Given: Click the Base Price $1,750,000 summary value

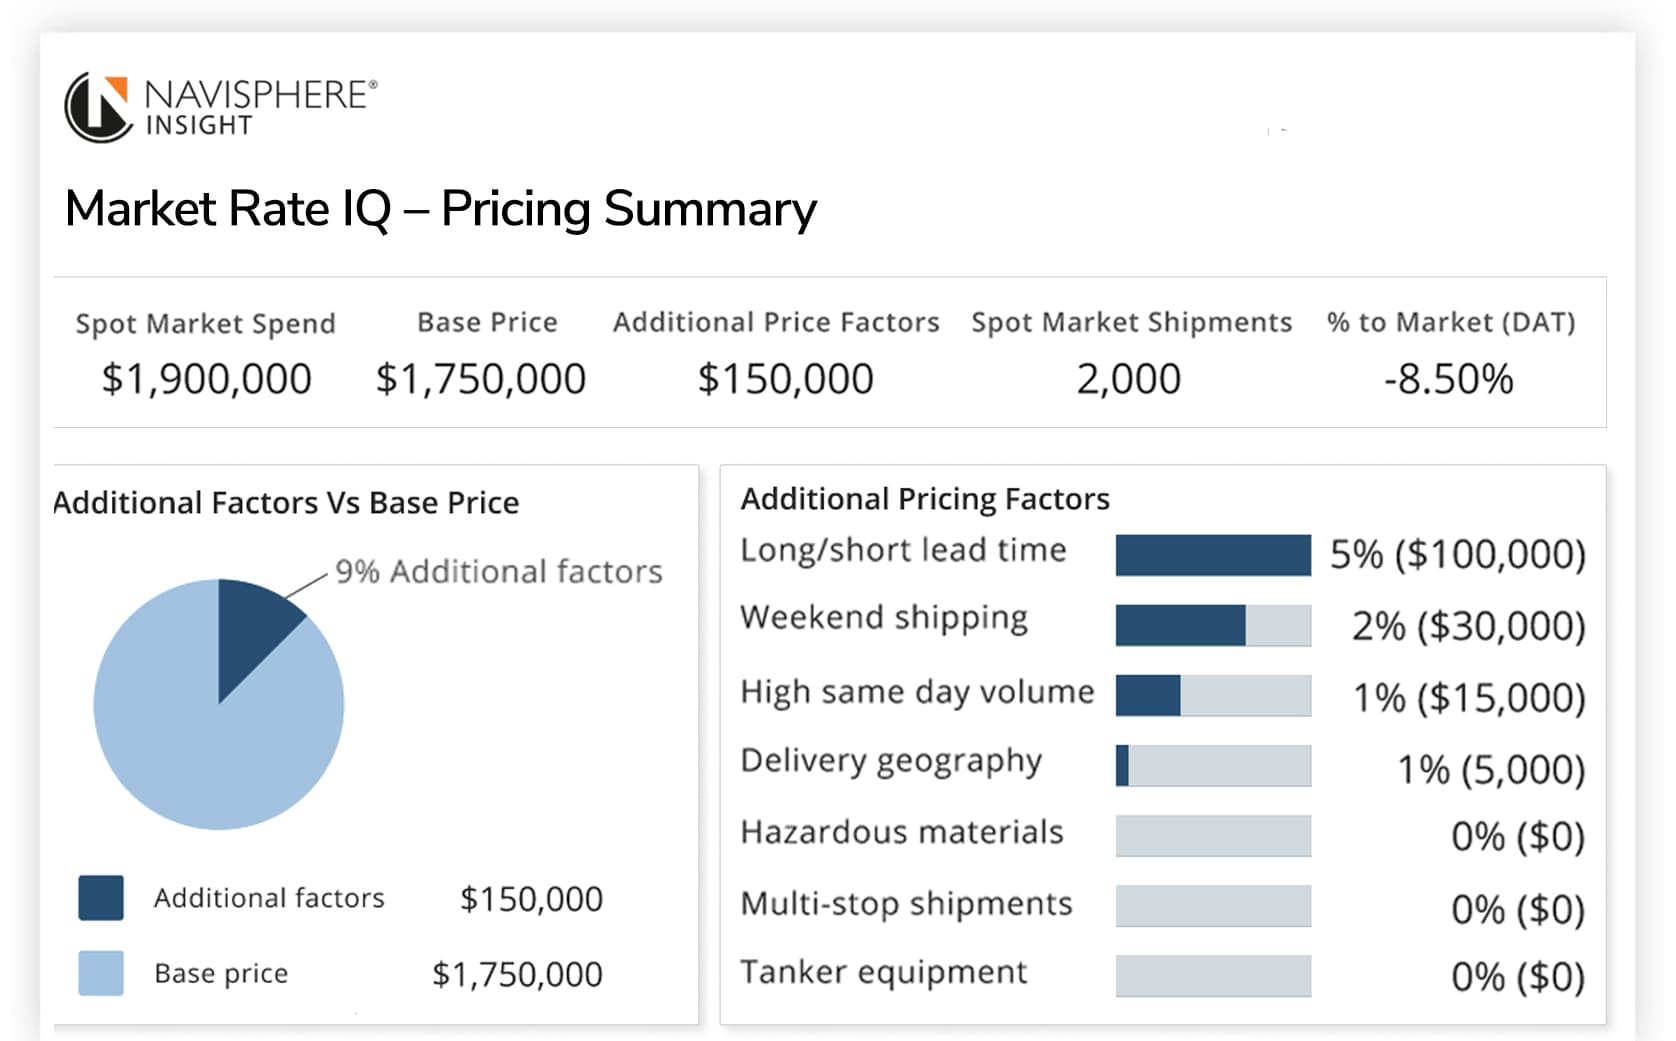Looking at the screenshot, I should click(x=480, y=379).
